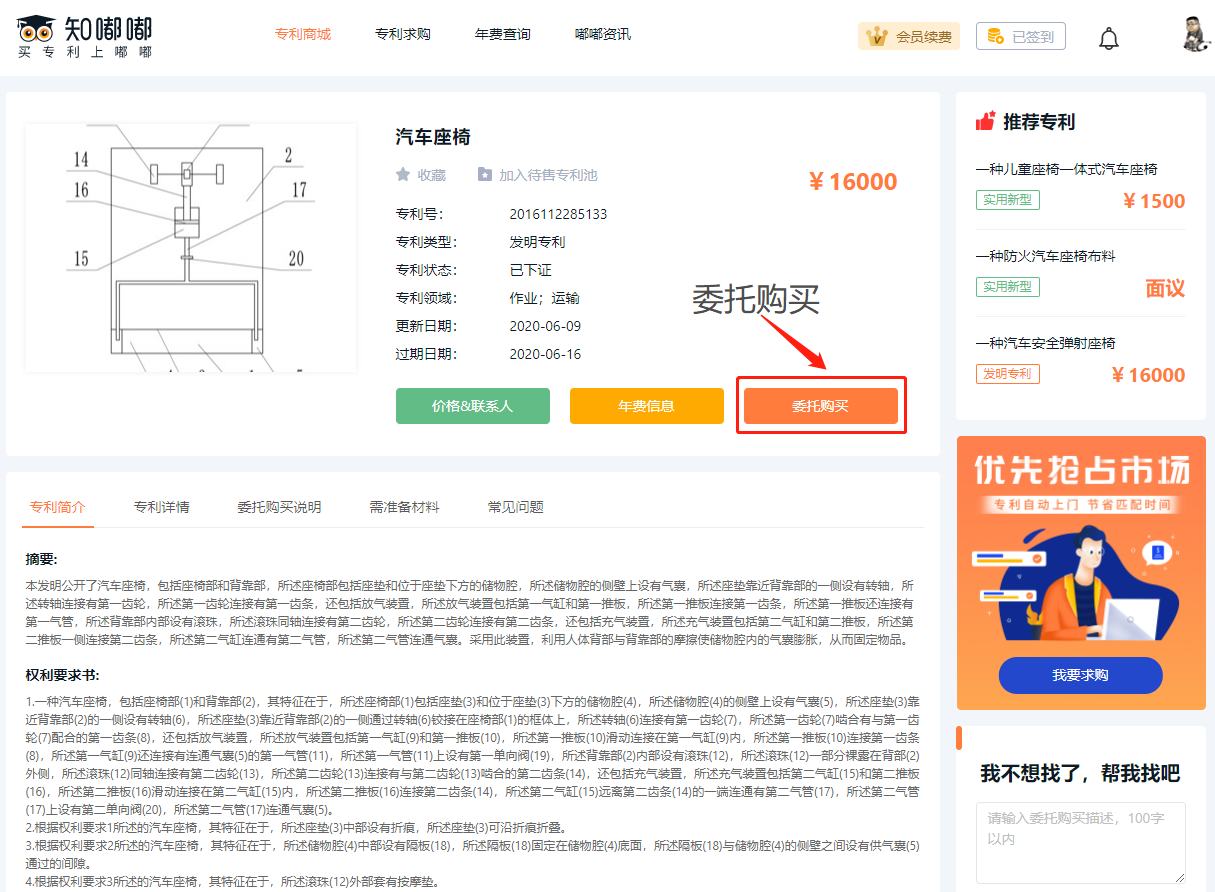Click the 实用新型 tag under 防火汽车座椅布料
Image resolution: width=1215 pixels, height=892 pixels.
point(1008,287)
